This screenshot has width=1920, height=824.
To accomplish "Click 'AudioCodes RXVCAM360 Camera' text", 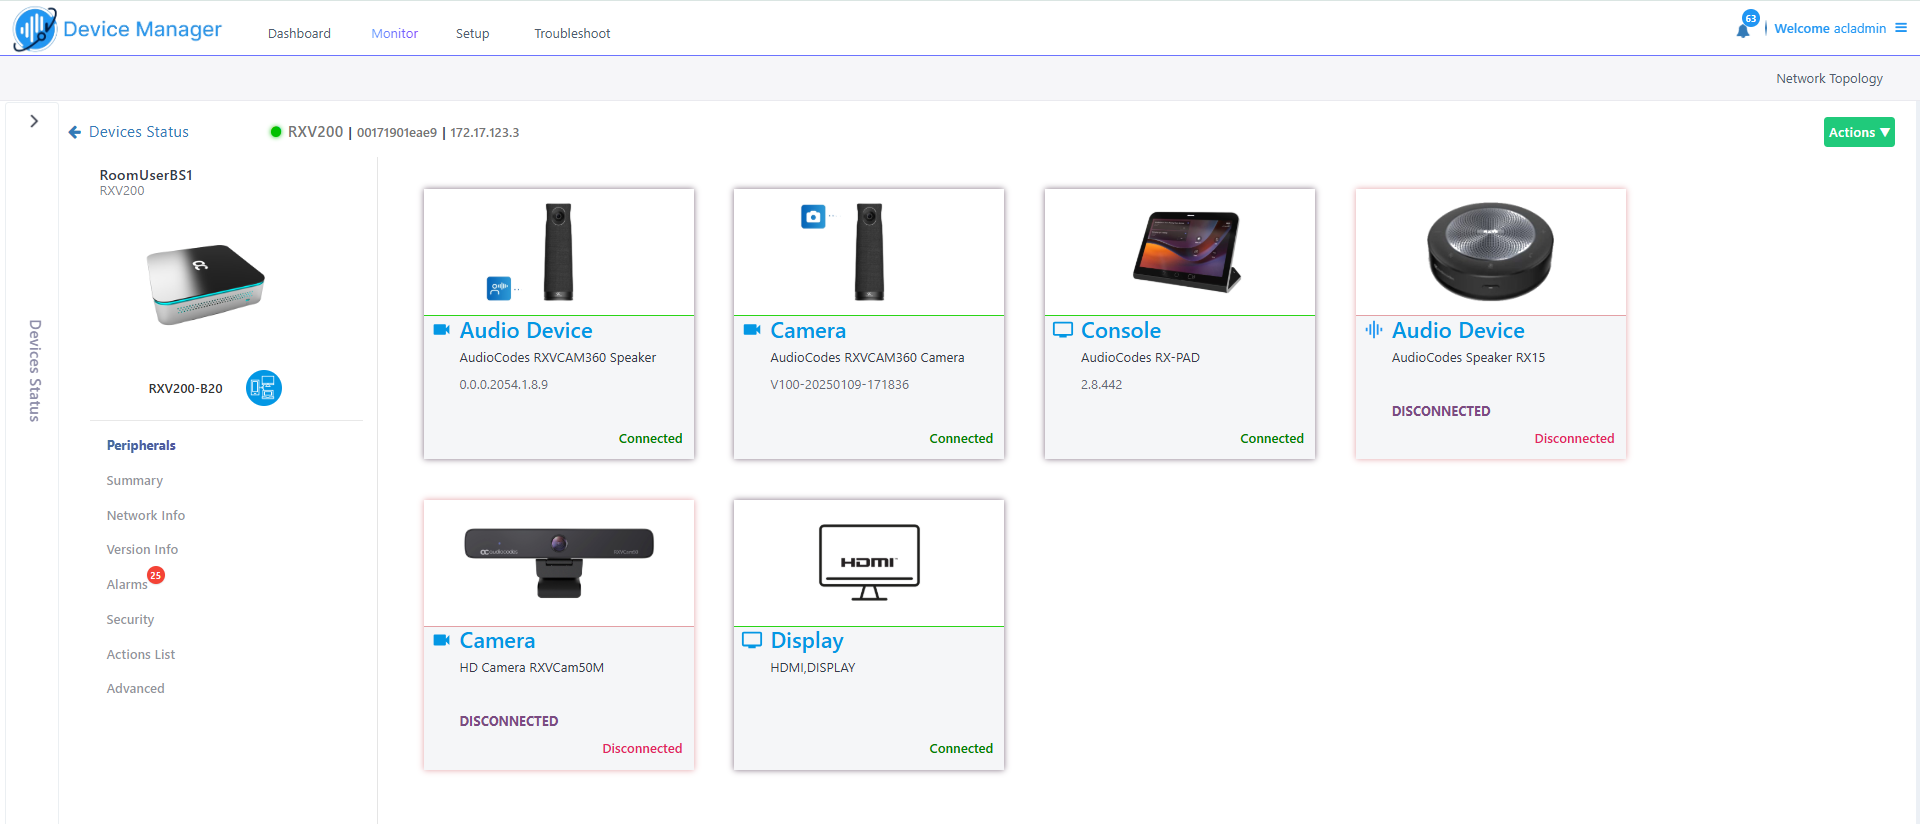I will click(x=867, y=357).
